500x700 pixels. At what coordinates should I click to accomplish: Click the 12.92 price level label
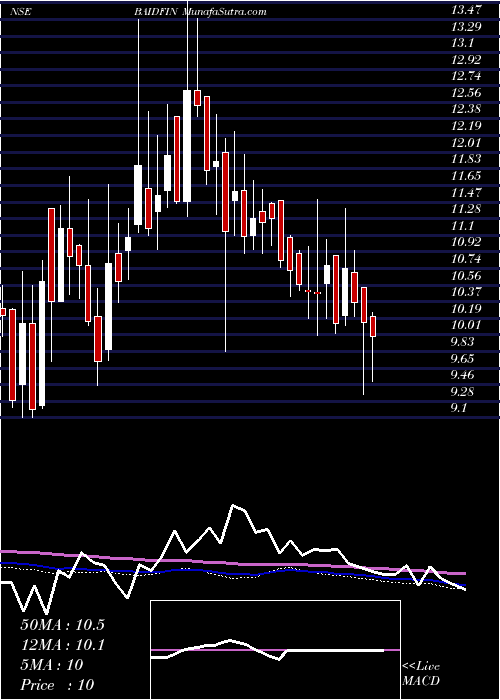(466, 59)
